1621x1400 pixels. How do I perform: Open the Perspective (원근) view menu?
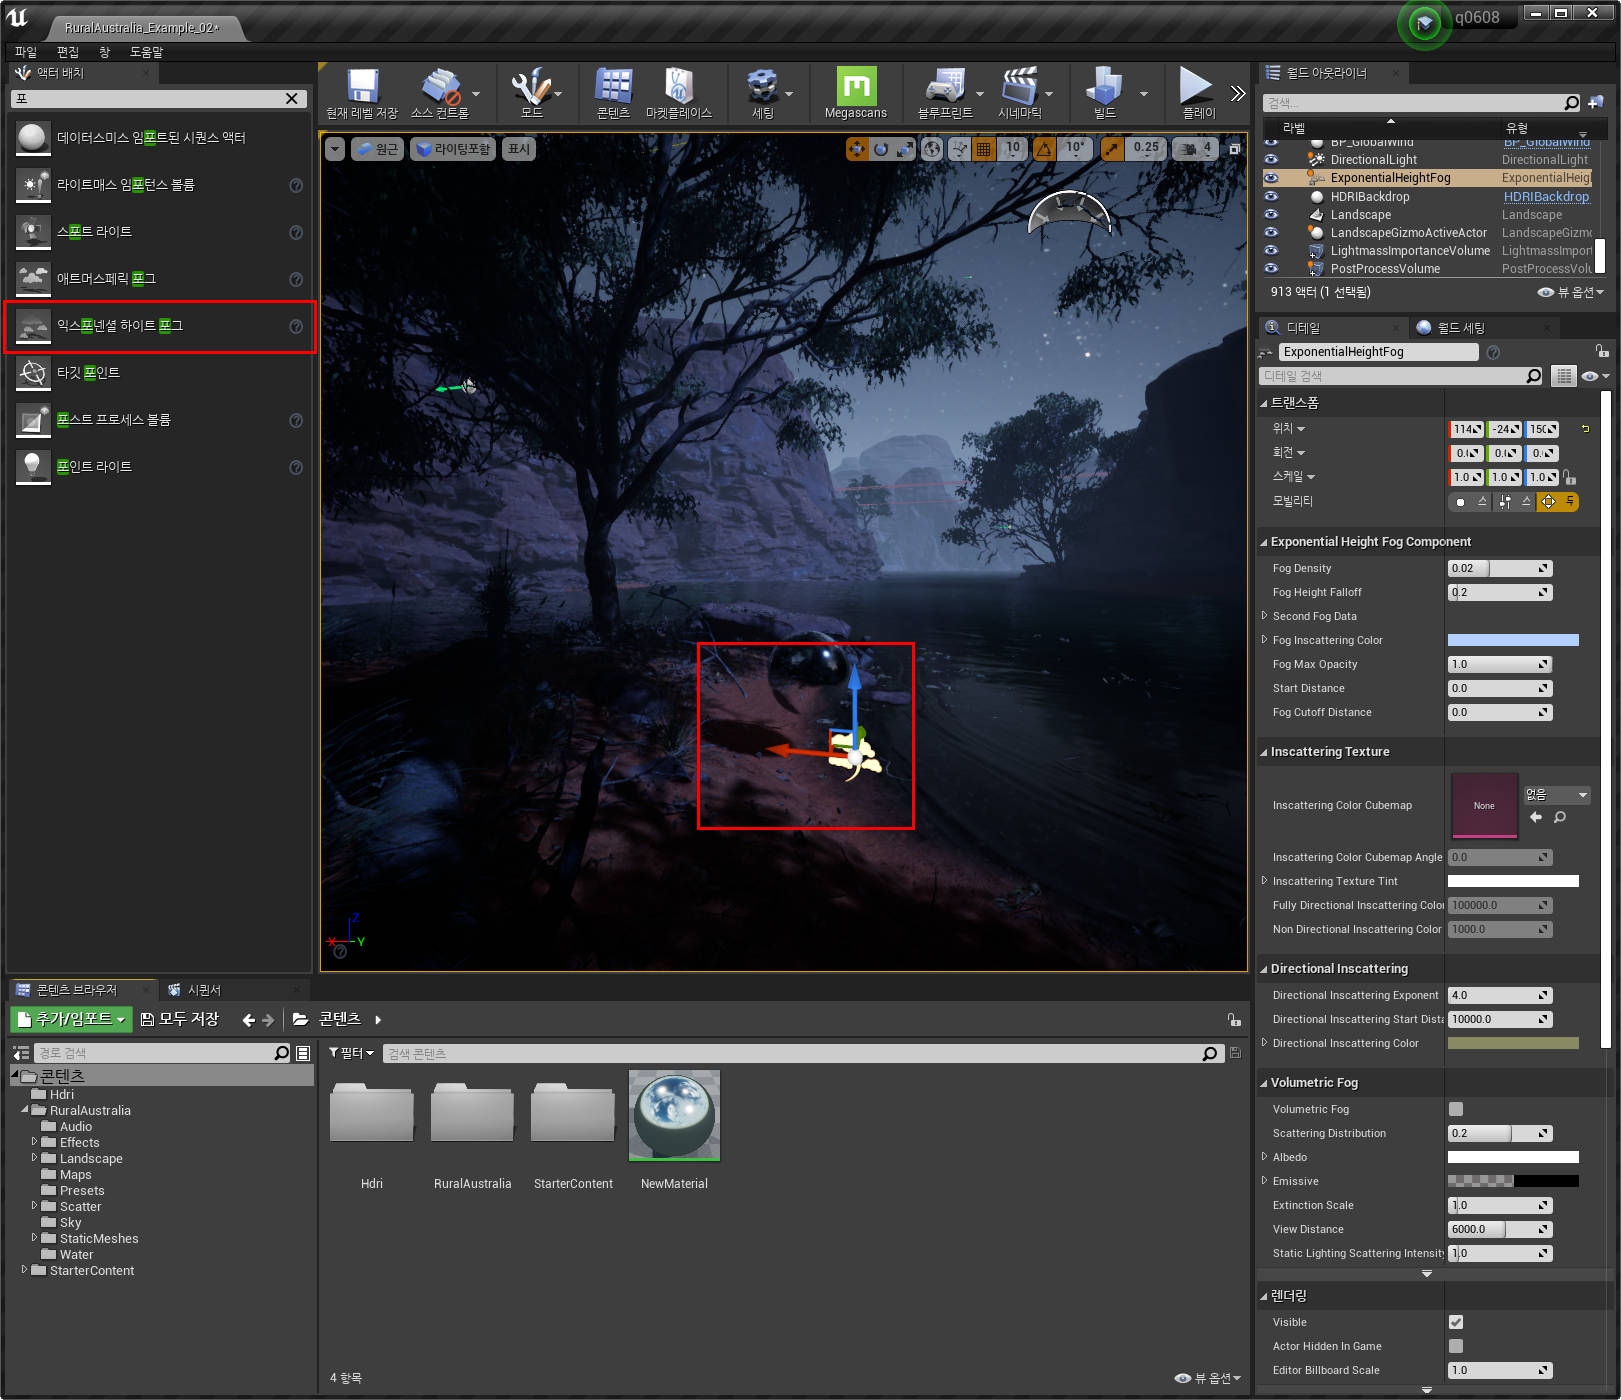click(377, 149)
